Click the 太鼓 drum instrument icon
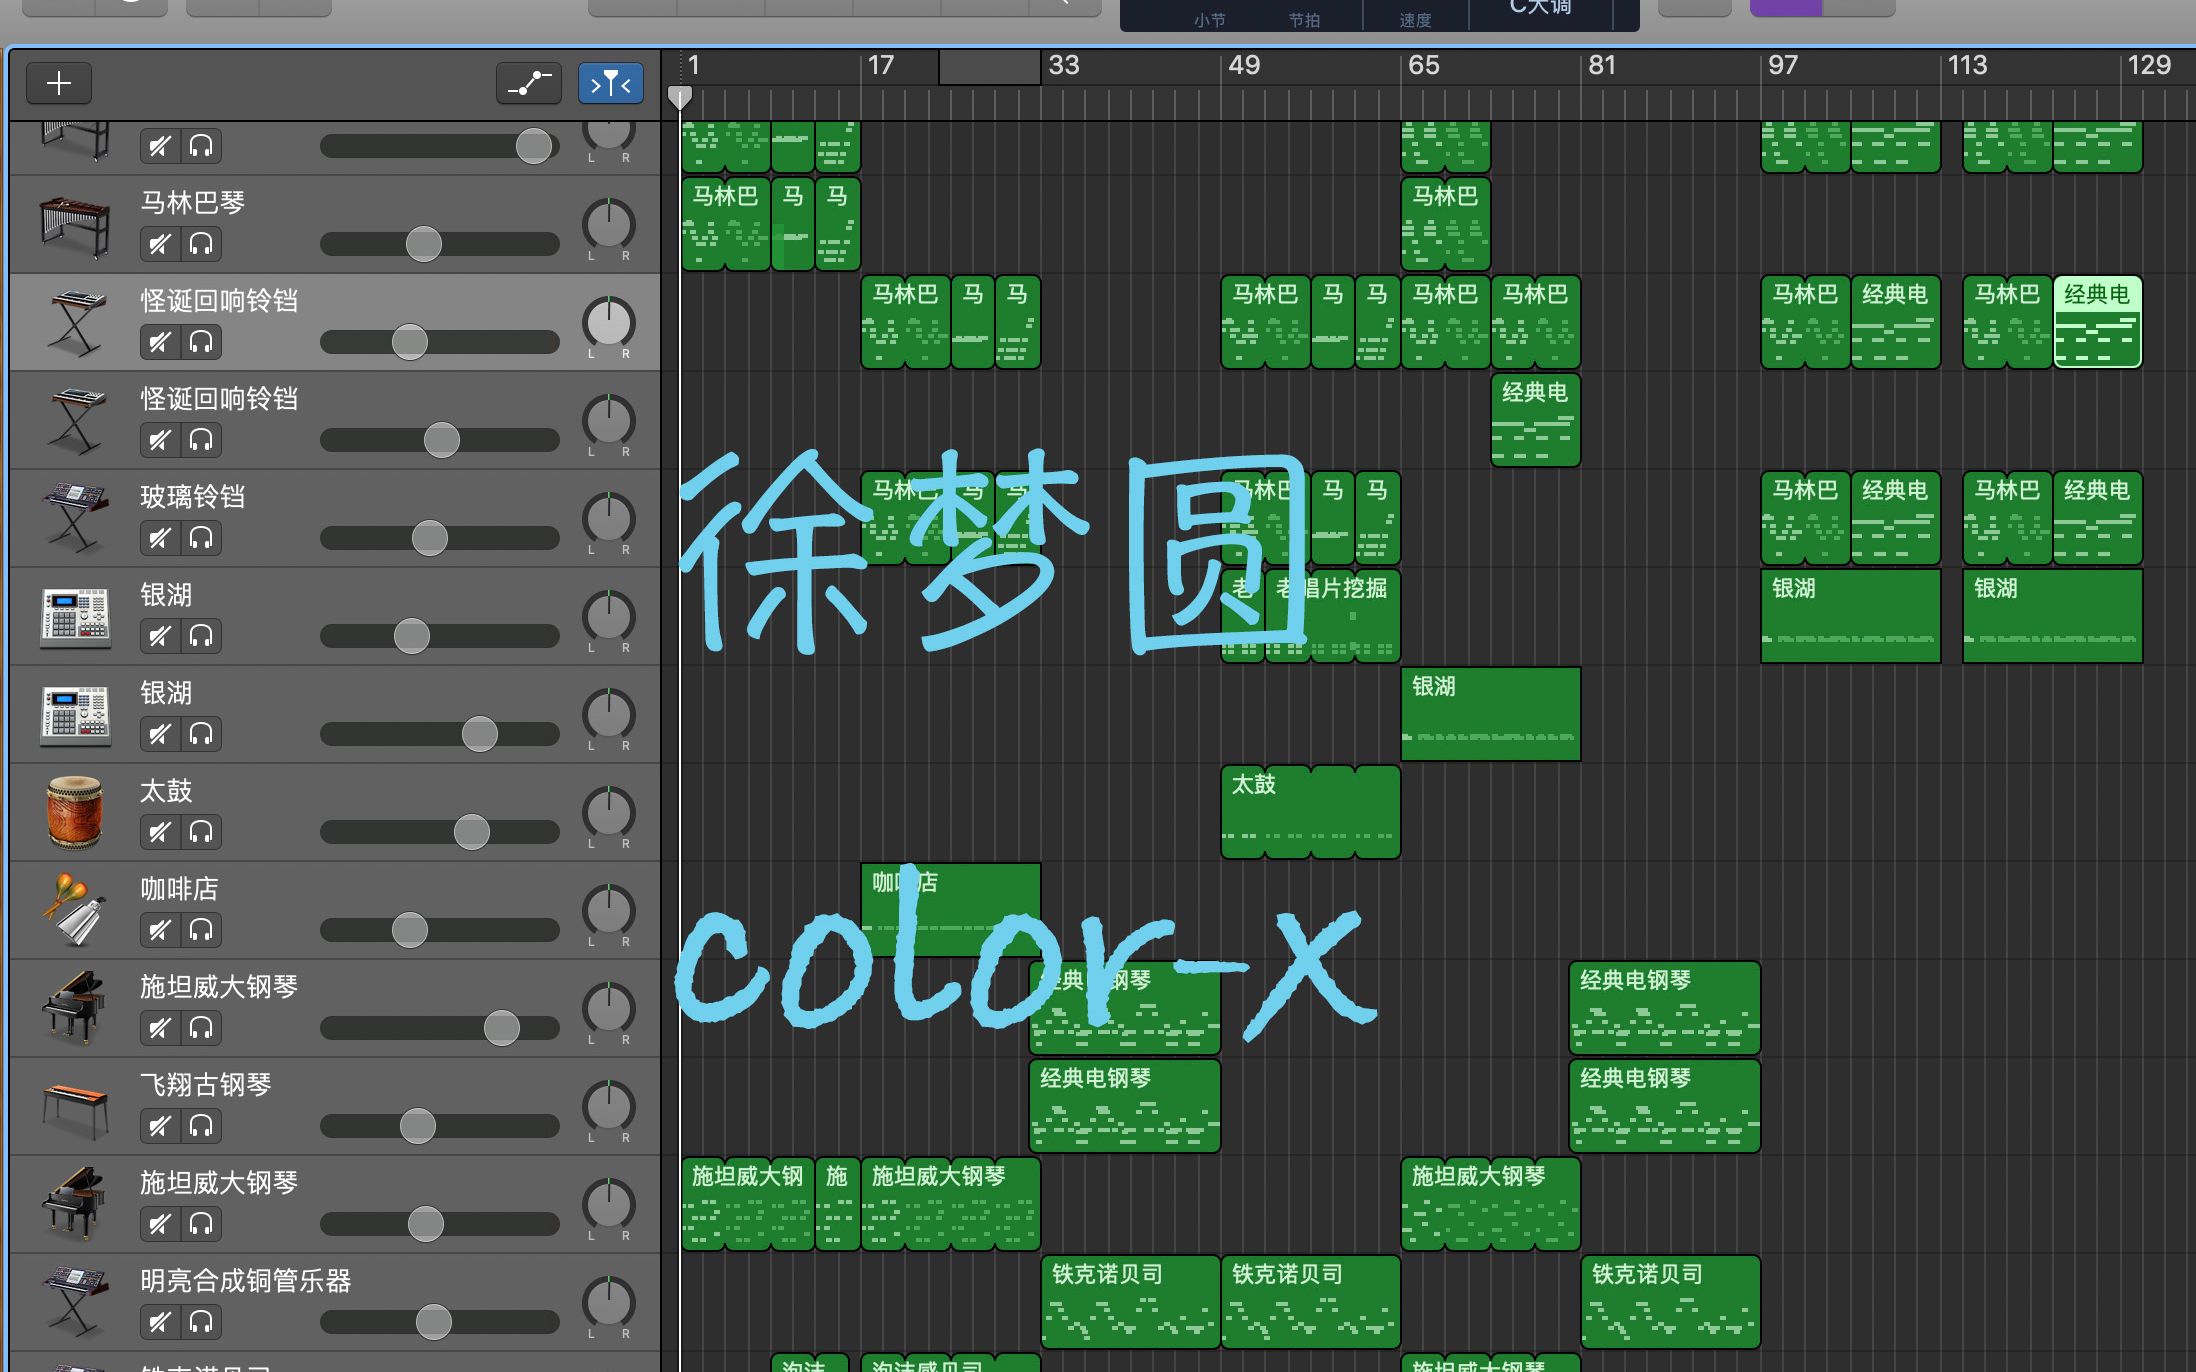The image size is (2196, 1372). [73, 812]
